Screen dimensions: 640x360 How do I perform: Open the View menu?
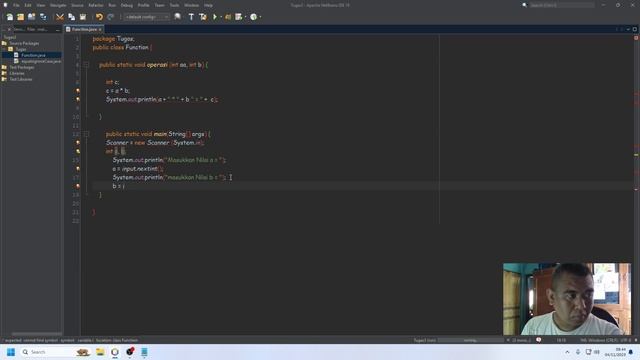pos(41,5)
